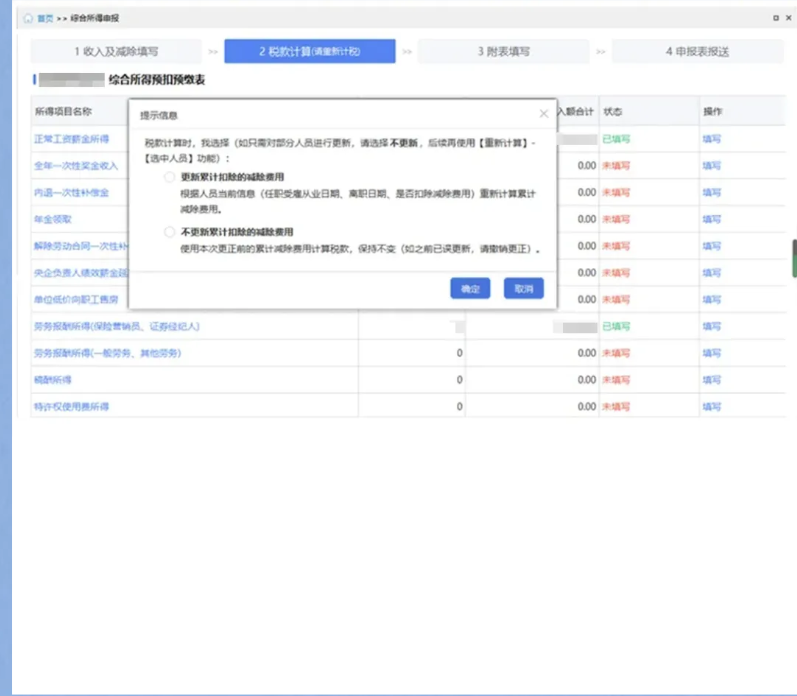The height and width of the screenshot is (696, 797).
Task: Click 填写 for 年金领取 row
Action: [x=712, y=219]
